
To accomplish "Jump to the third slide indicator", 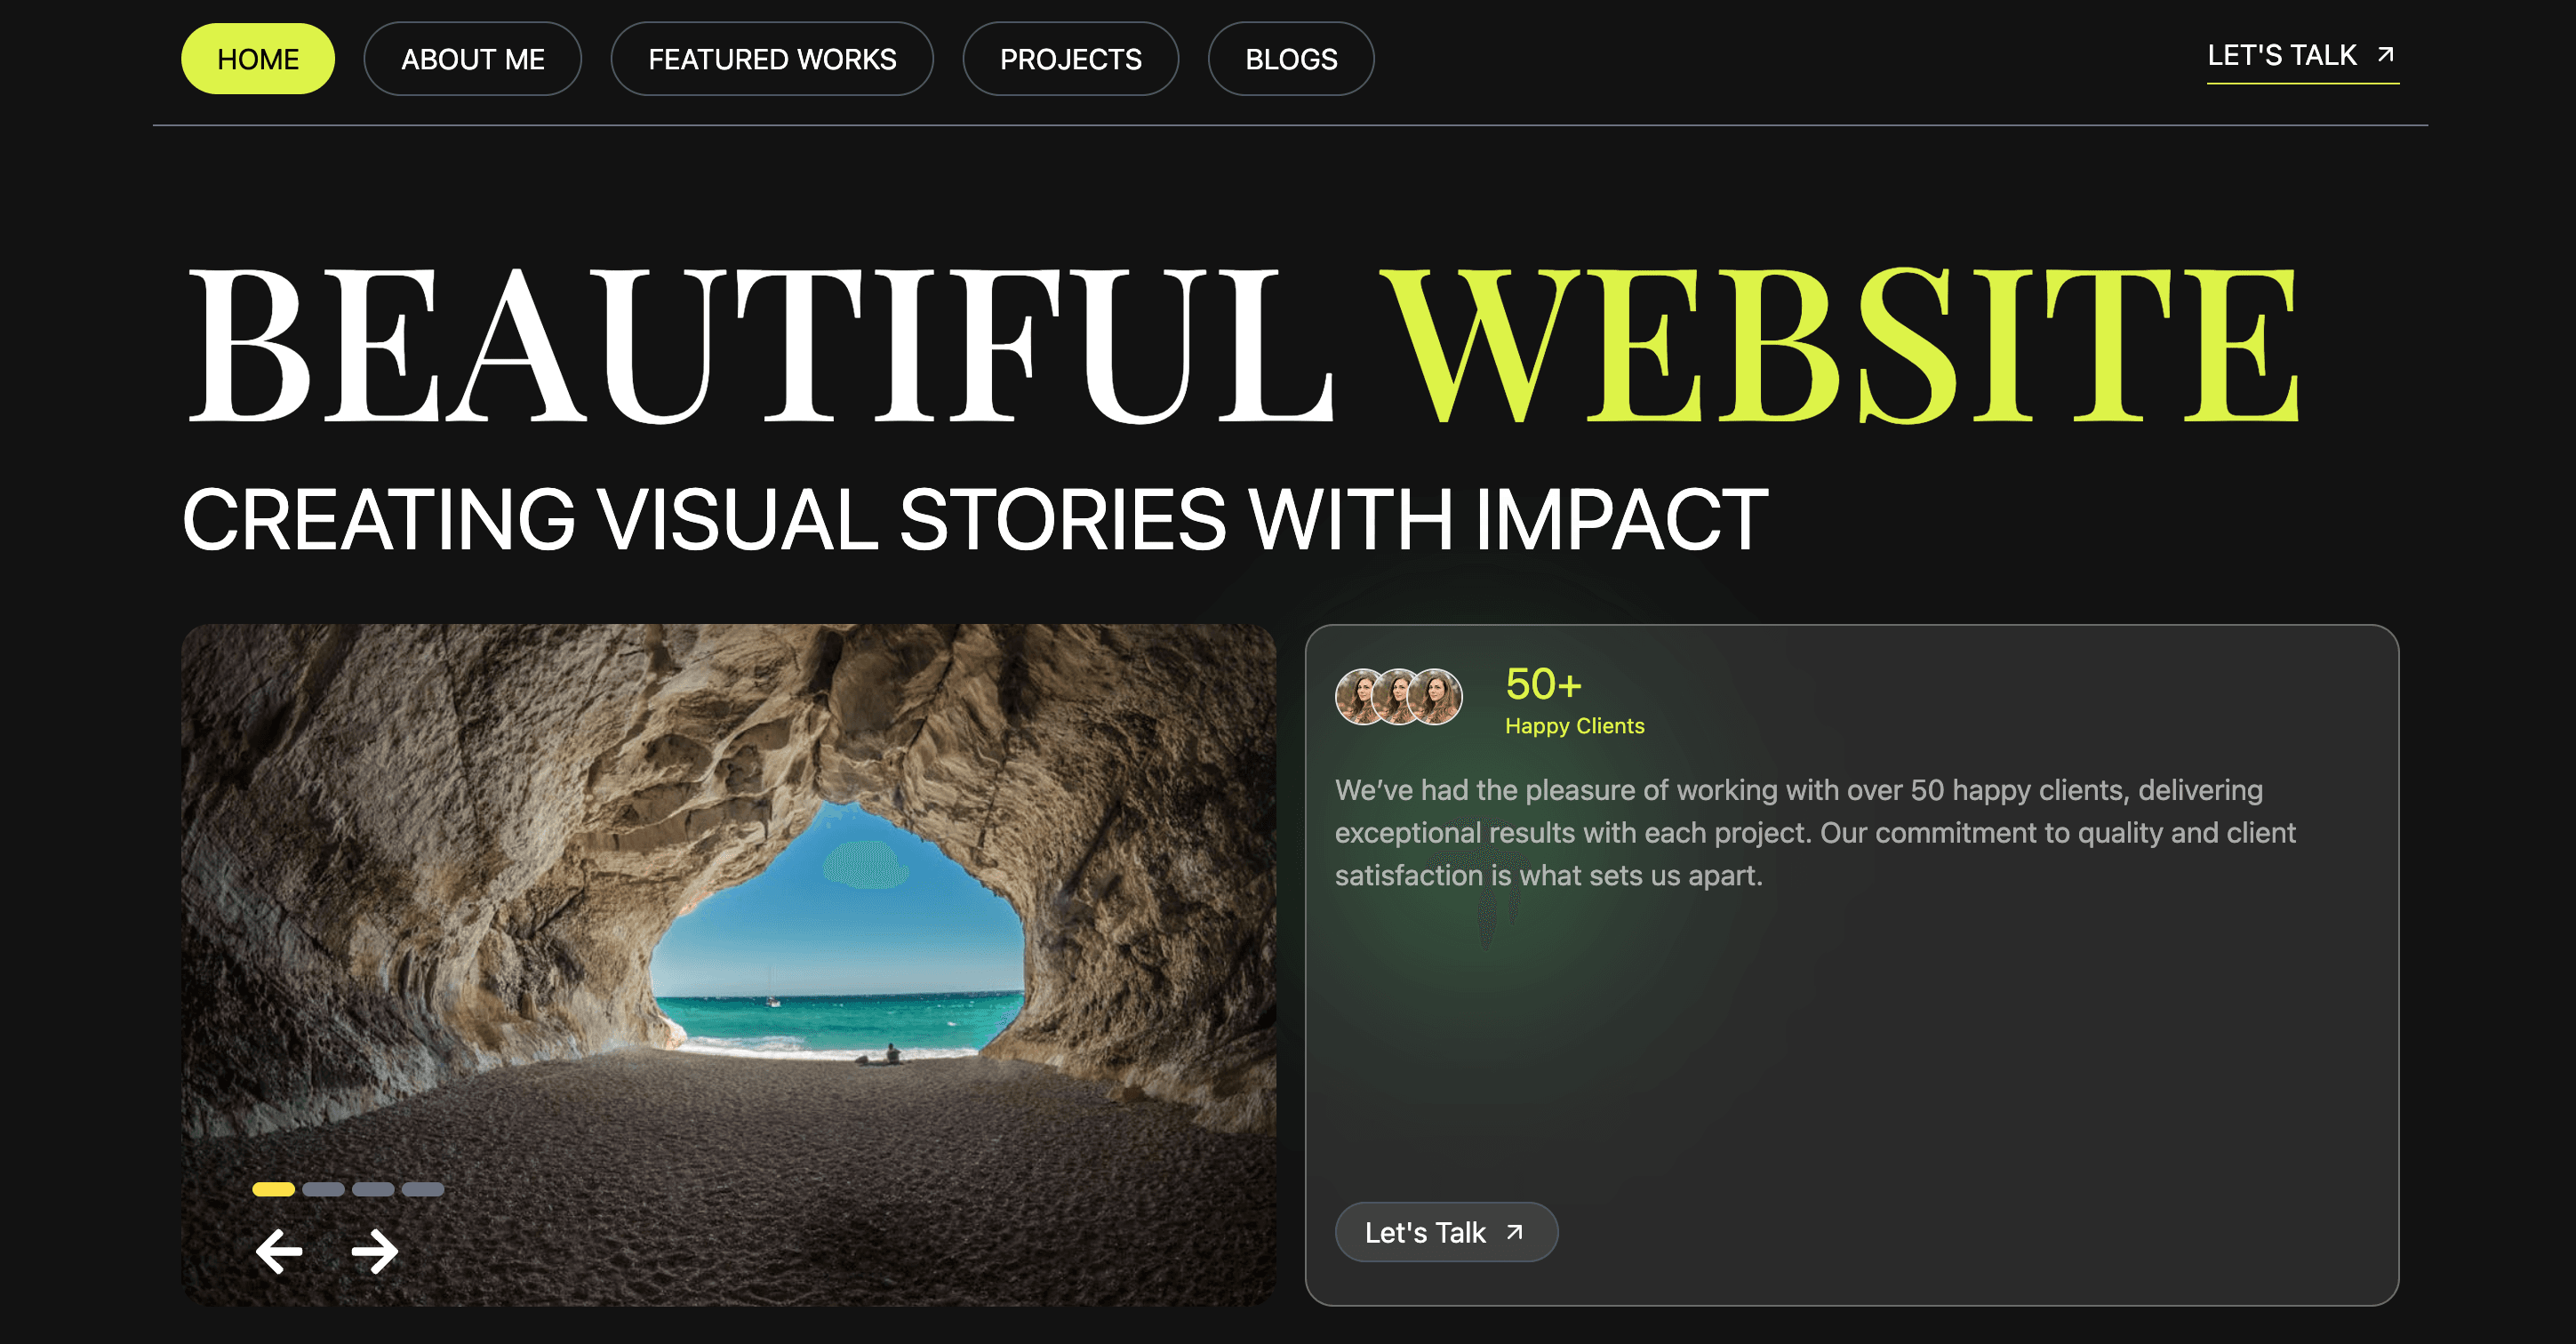I will (373, 1189).
